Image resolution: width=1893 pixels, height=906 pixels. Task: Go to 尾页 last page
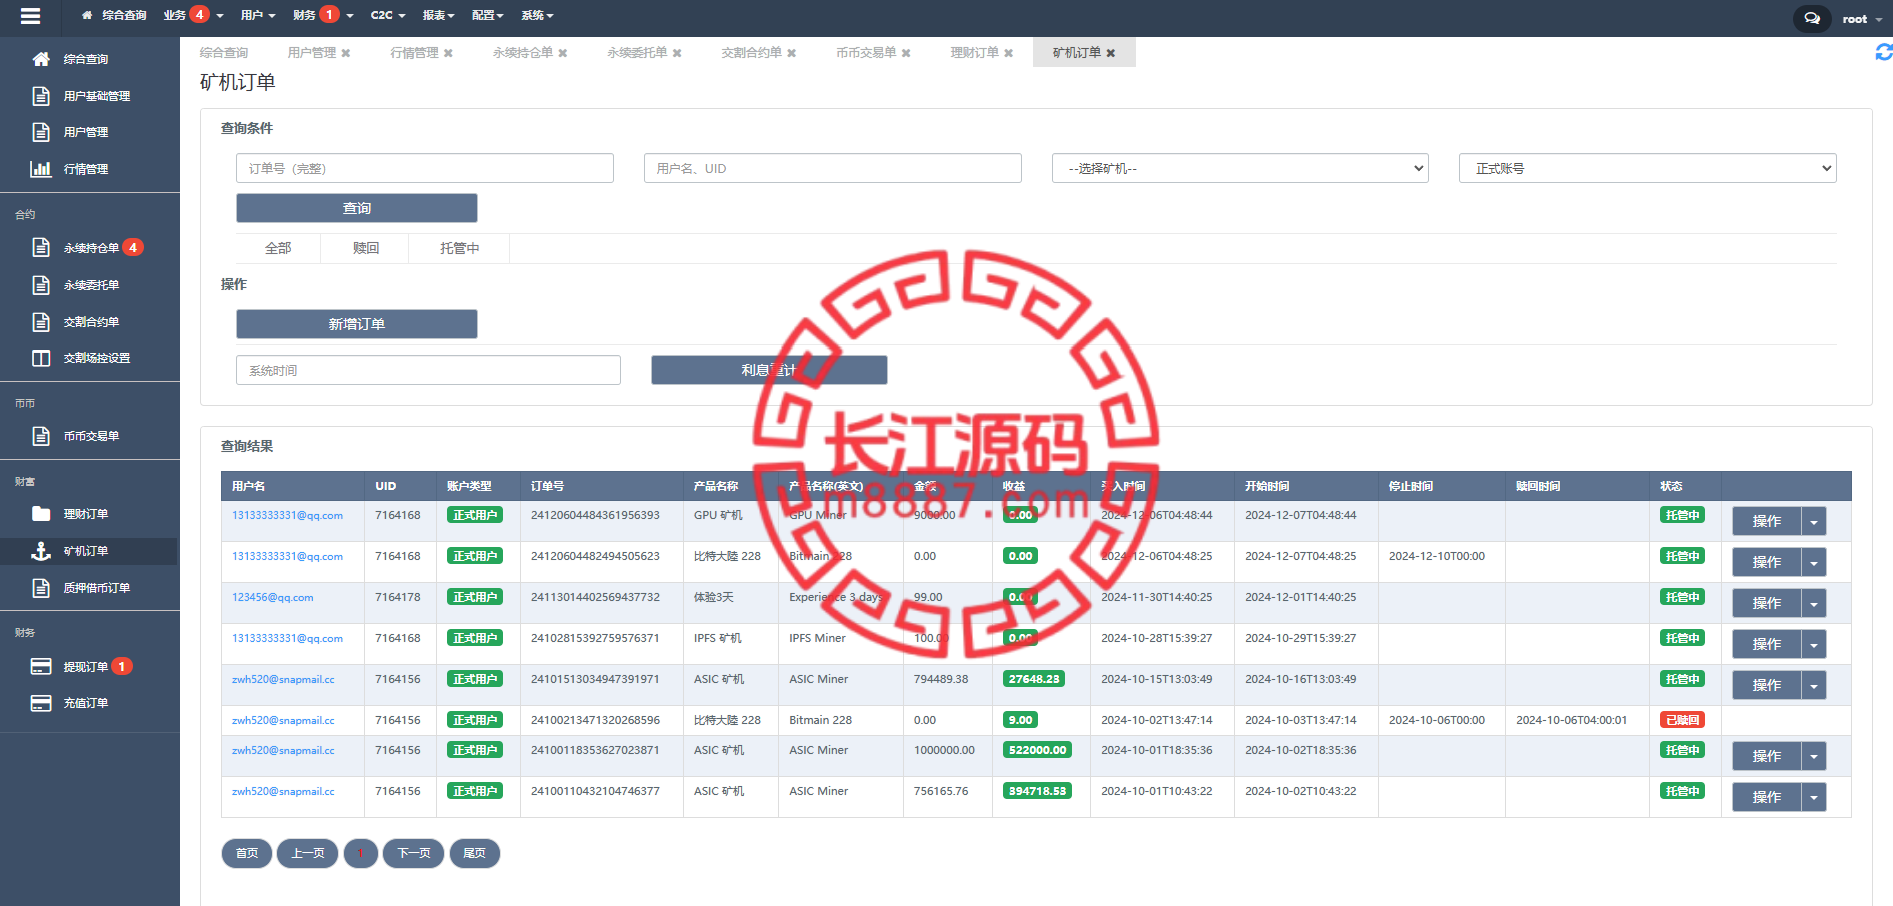tap(475, 853)
